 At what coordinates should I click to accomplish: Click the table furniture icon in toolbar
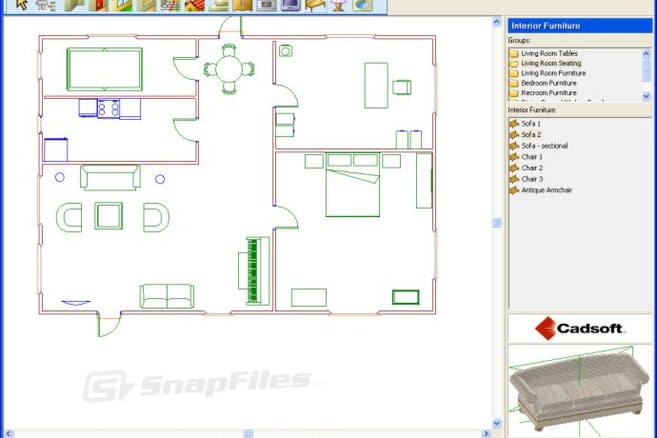pyautogui.click(x=315, y=5)
